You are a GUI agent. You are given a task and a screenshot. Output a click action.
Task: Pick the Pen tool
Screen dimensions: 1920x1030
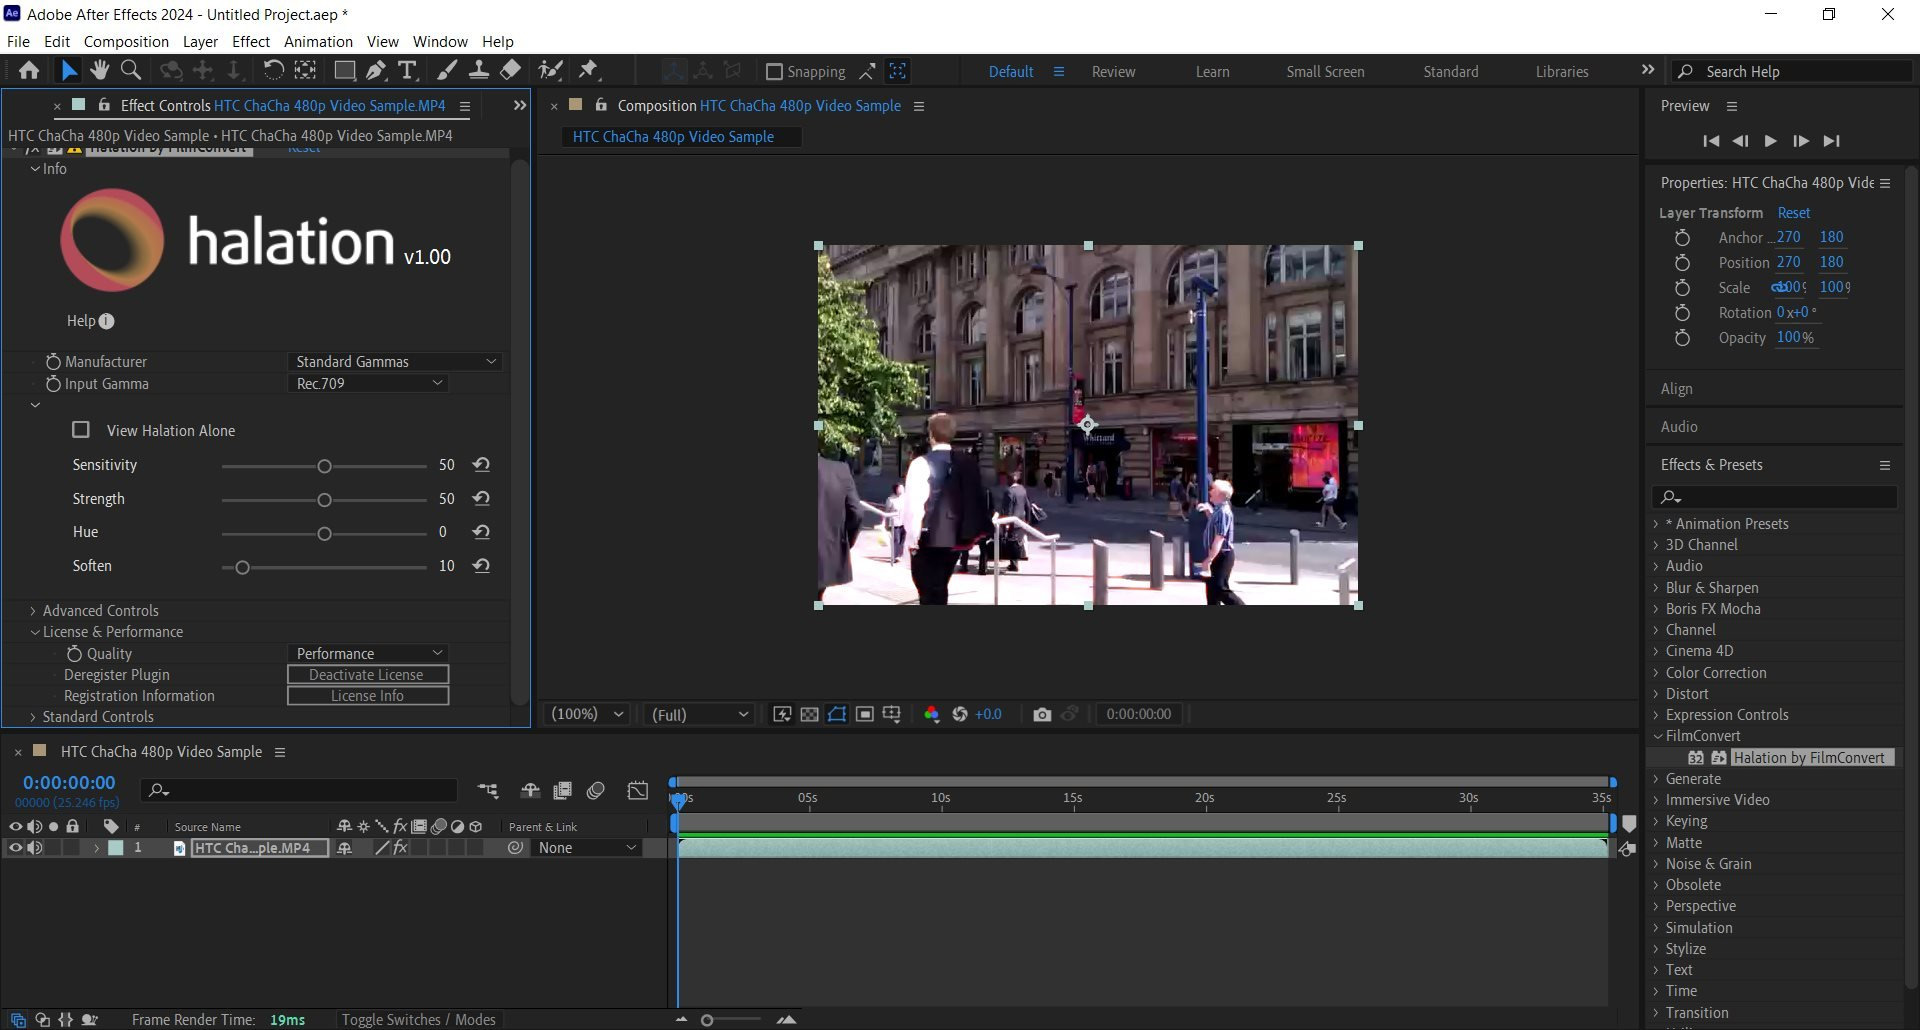click(x=375, y=70)
